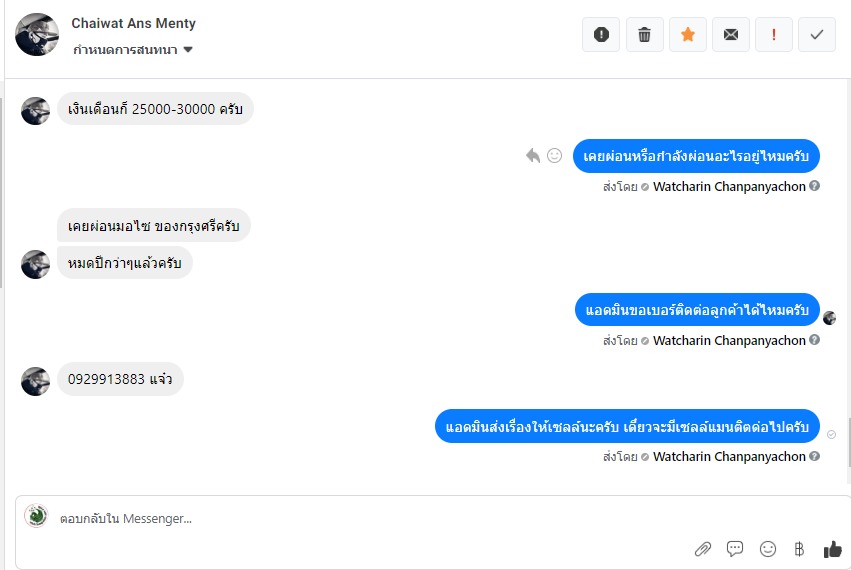Delete conversation using trash icon
Image resolution: width=851 pixels, height=570 pixels.
tap(644, 35)
